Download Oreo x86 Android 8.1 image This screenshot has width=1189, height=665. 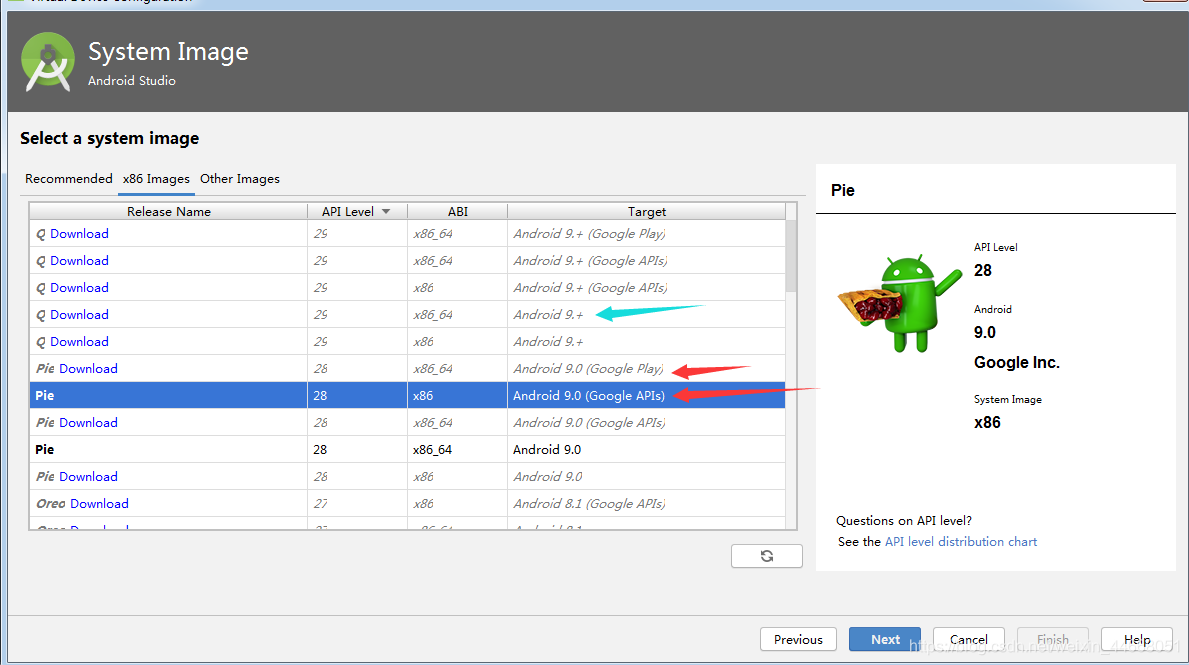pos(99,503)
